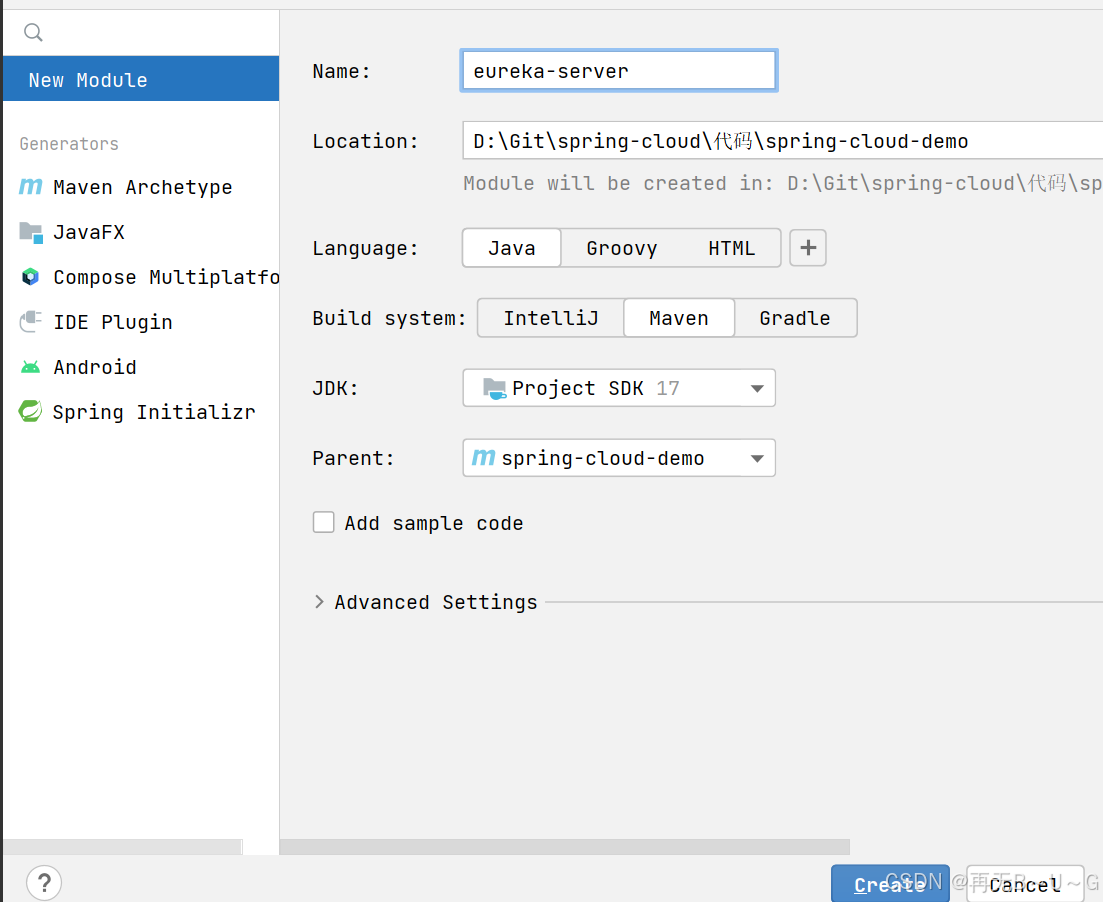Screen dimensions: 1103x902
Task: Click the Build system label
Action: click(389, 318)
